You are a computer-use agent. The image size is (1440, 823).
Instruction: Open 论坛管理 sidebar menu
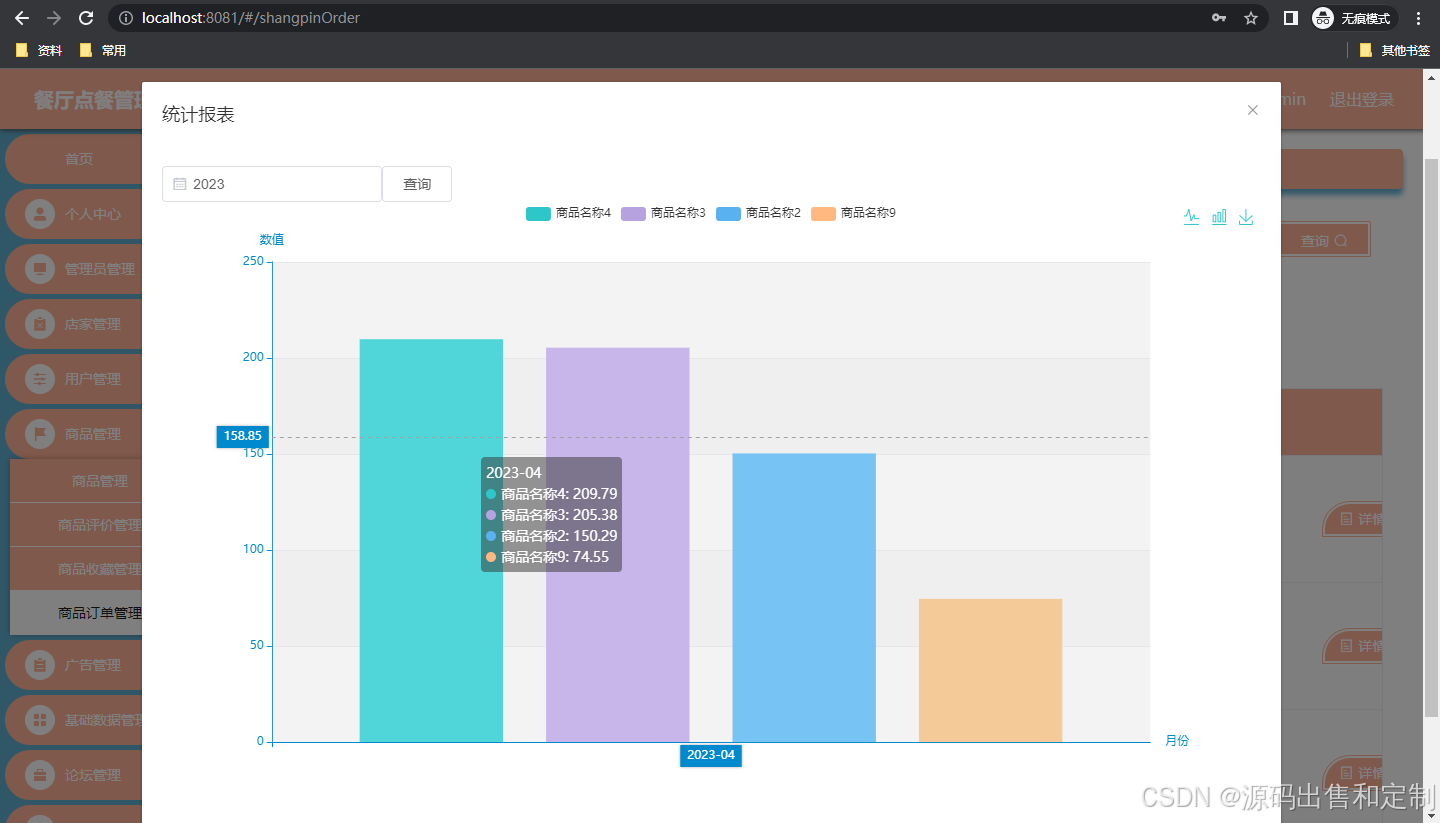click(73, 775)
